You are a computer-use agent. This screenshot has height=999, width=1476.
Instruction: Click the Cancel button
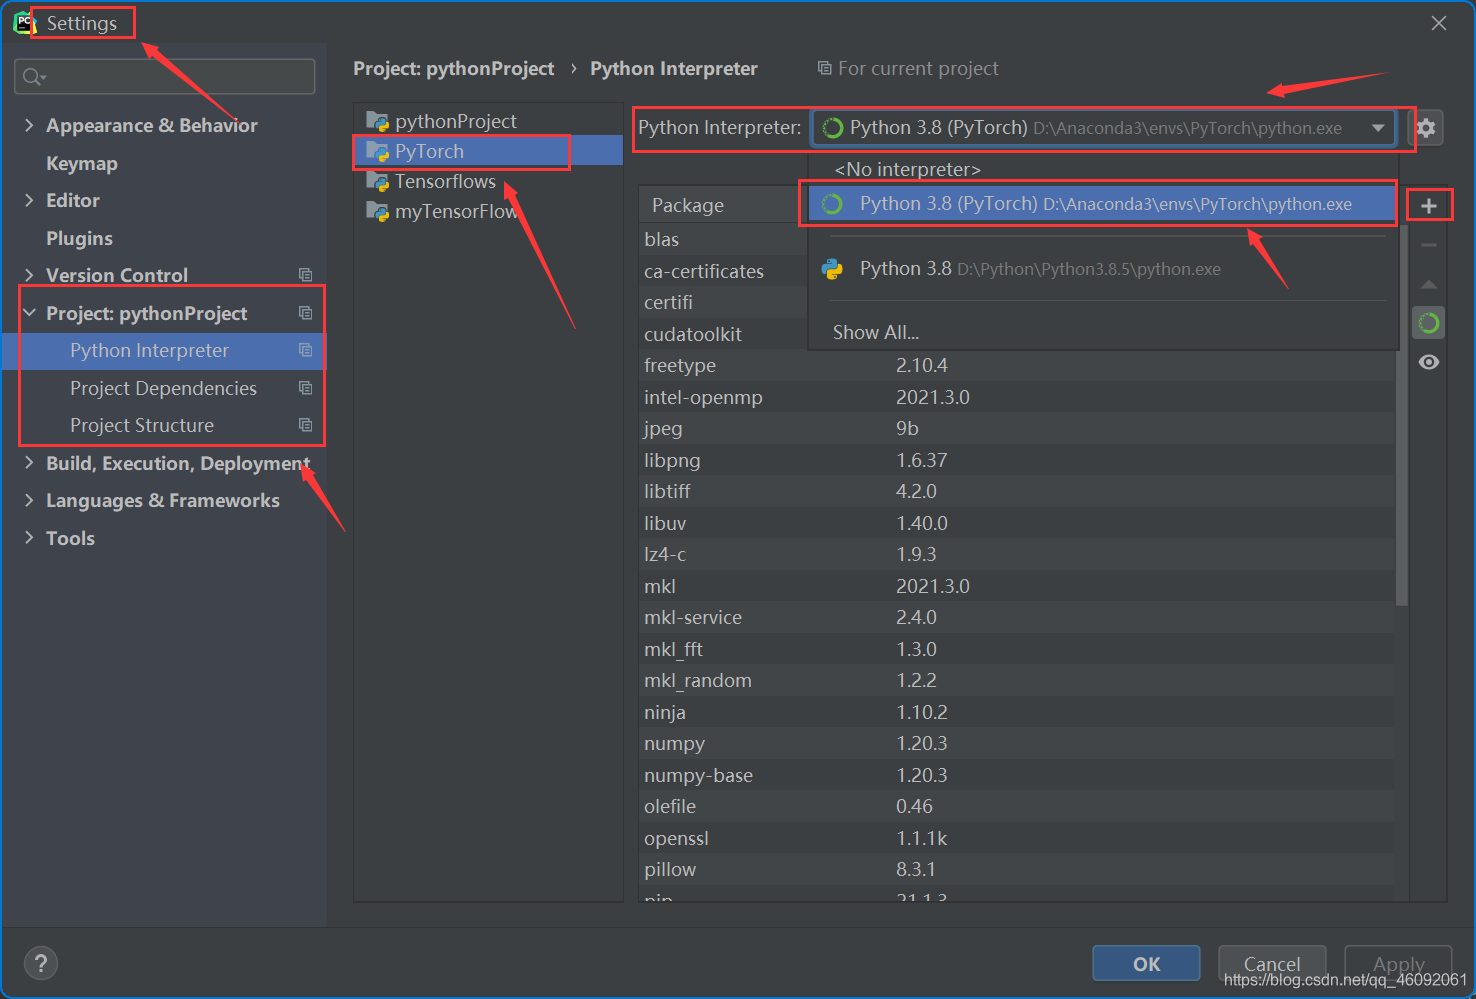[1272, 964]
